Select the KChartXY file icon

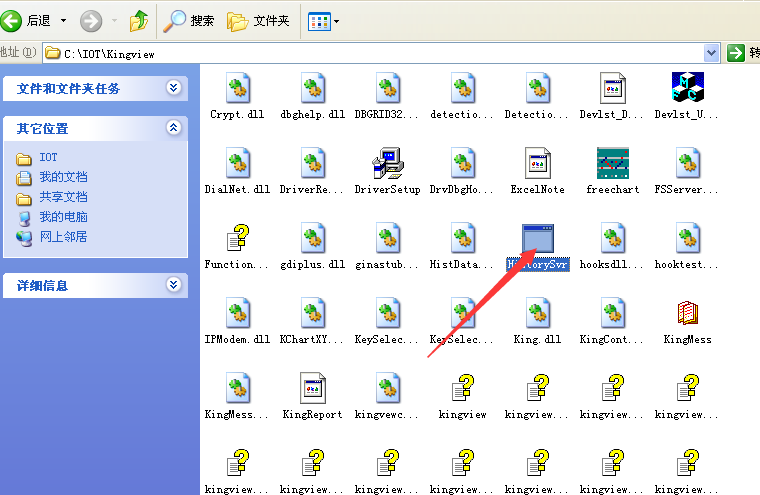point(313,313)
